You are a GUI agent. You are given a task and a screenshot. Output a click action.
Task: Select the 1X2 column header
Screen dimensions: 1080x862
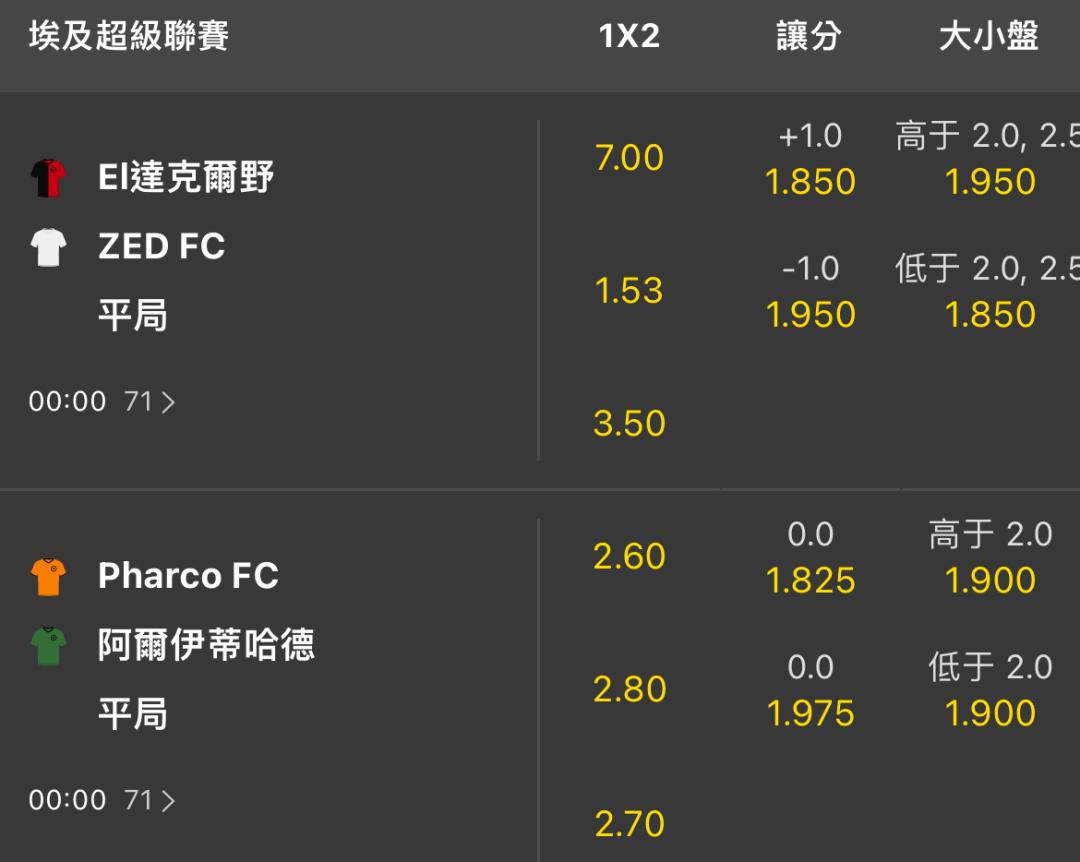point(629,36)
